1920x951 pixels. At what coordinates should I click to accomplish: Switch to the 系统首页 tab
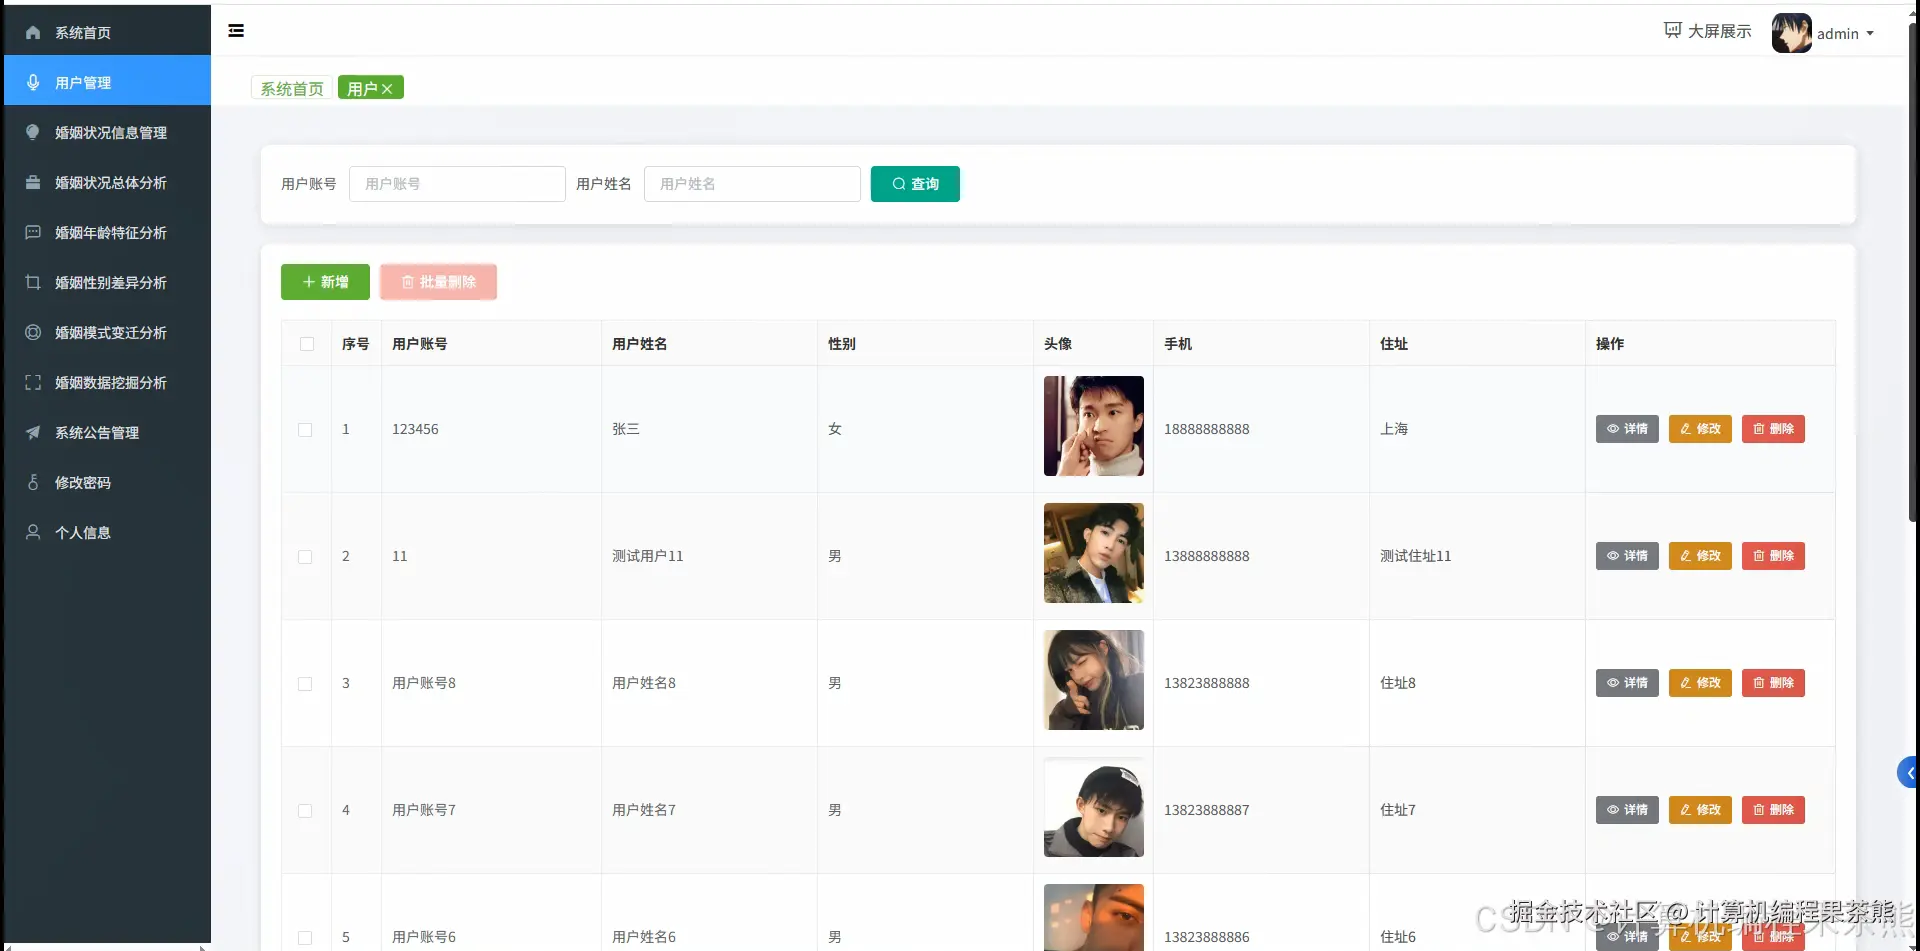292,88
